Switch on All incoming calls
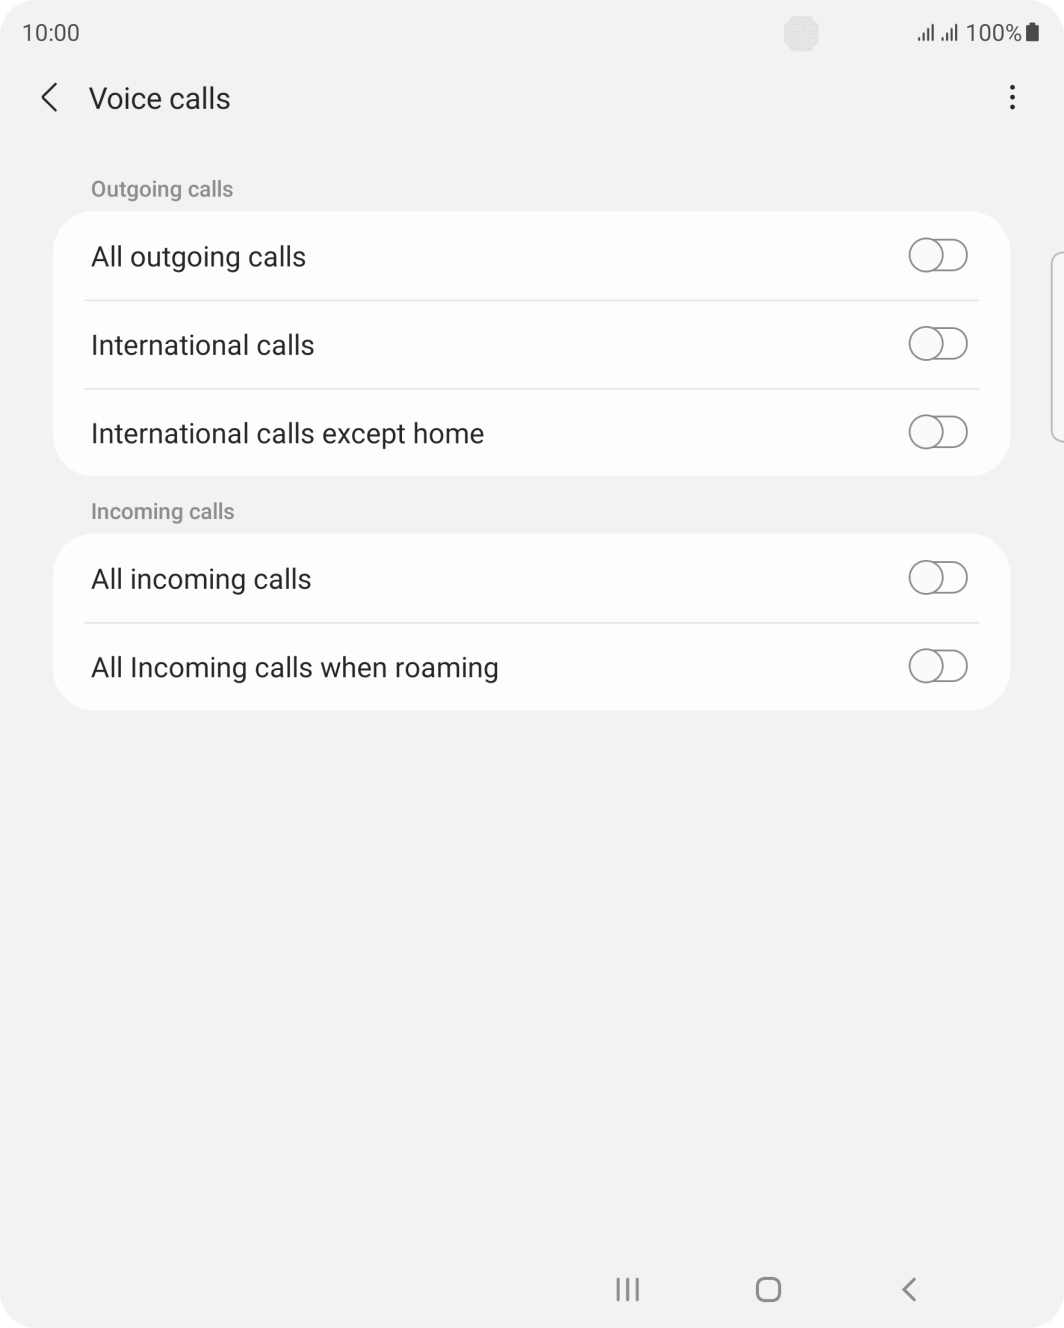The image size is (1064, 1328). point(937,578)
